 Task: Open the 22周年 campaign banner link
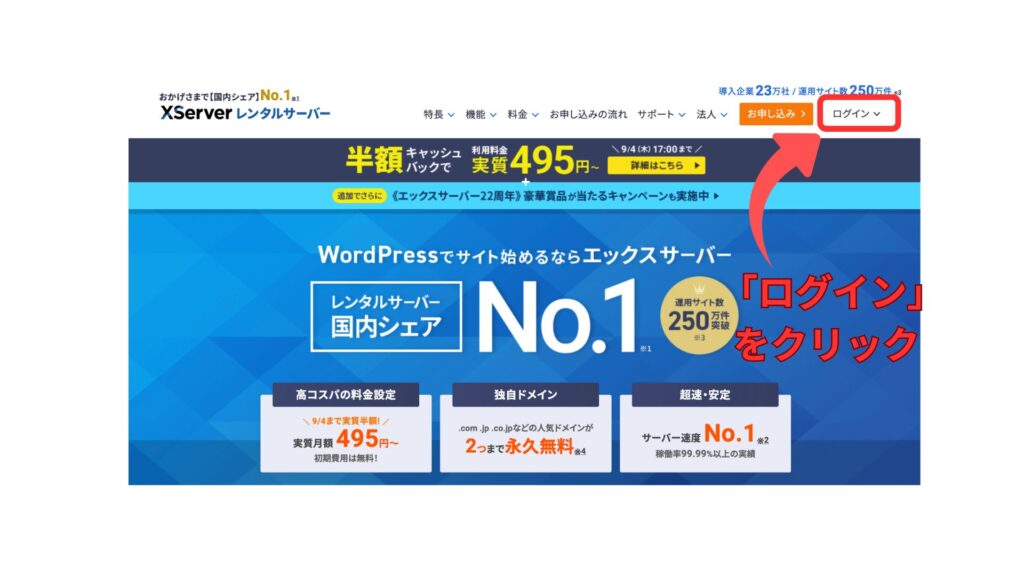pyautogui.click(x=526, y=196)
